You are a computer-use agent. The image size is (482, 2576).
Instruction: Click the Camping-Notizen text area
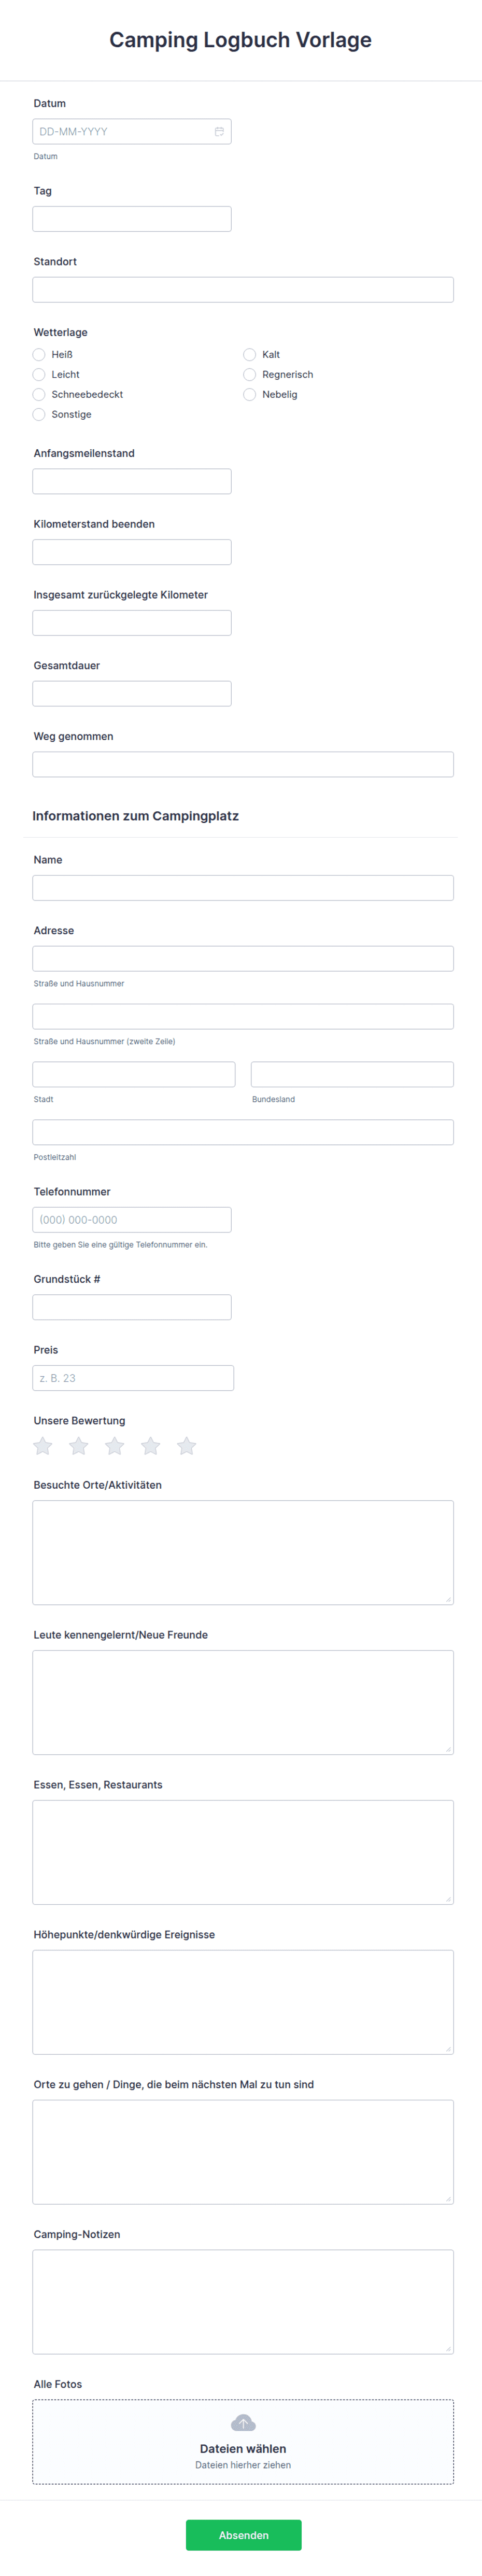[x=243, y=2302]
